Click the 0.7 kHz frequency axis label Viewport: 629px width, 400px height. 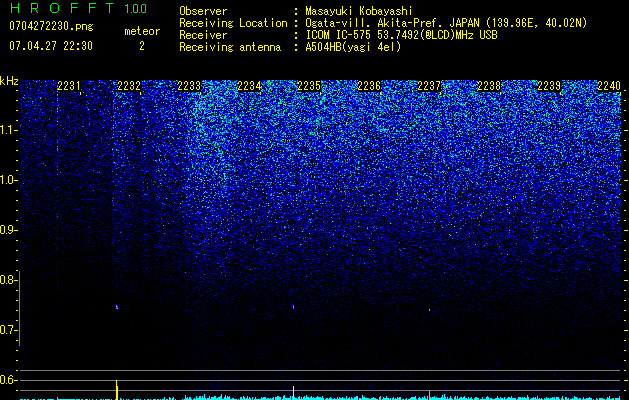tap(8, 330)
